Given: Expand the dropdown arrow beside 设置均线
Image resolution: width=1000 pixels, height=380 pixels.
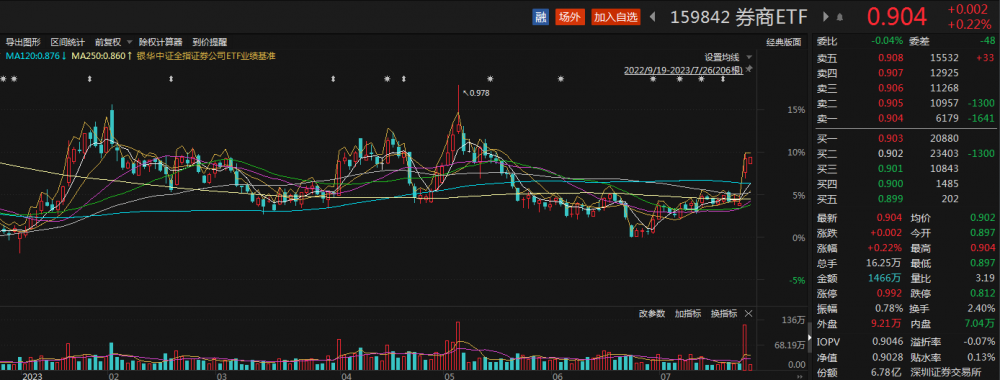Looking at the screenshot, I should pyautogui.click(x=749, y=56).
